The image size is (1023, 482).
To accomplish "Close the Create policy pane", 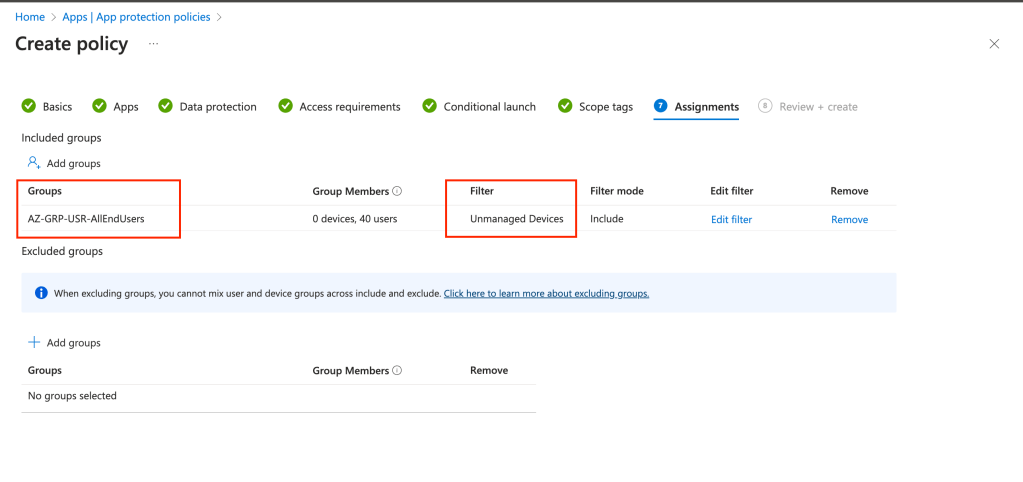I will click(993, 44).
